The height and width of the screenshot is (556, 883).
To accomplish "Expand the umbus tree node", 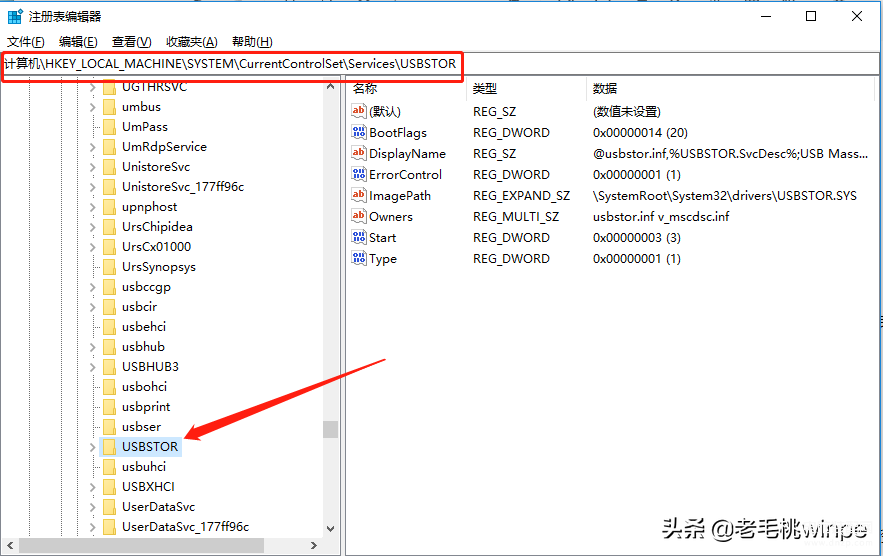I will click(x=93, y=107).
